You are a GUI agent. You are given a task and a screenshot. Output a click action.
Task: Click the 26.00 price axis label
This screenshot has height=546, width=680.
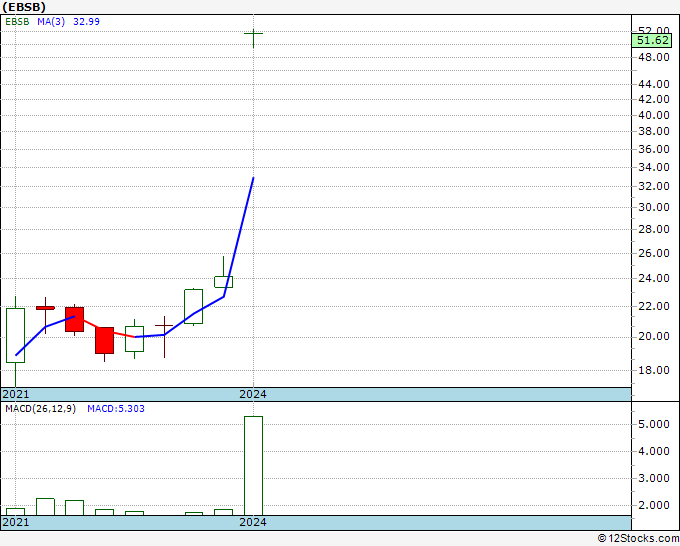(654, 253)
